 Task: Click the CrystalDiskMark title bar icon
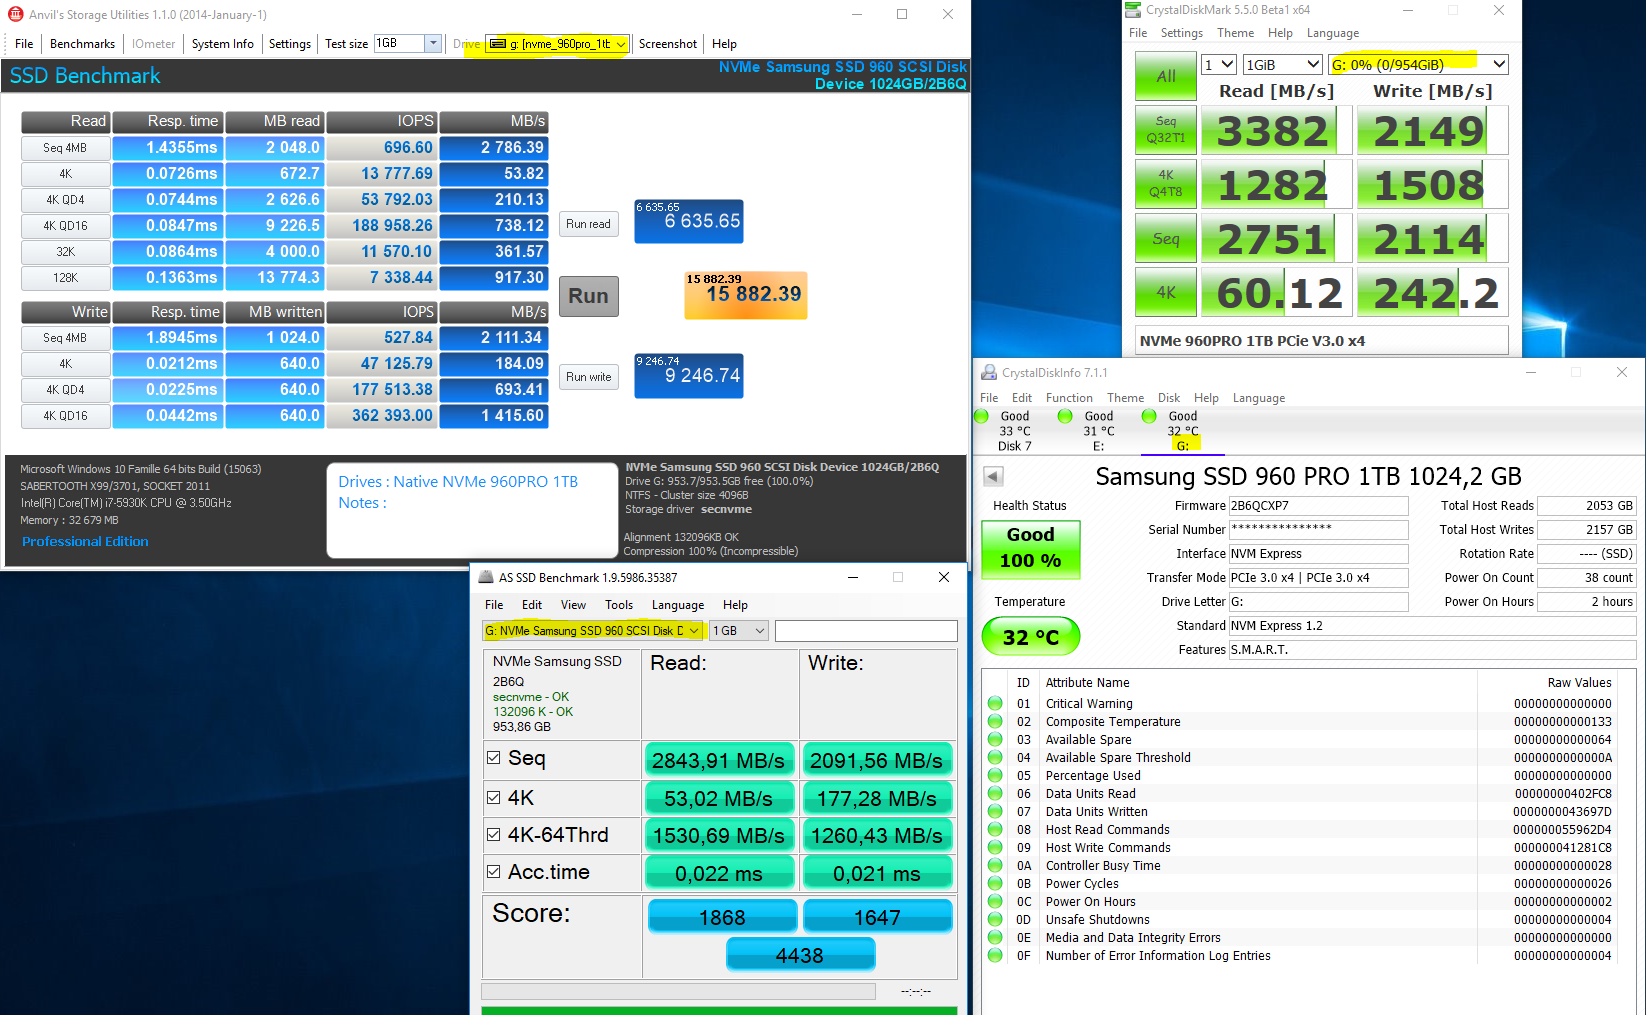click(1133, 10)
